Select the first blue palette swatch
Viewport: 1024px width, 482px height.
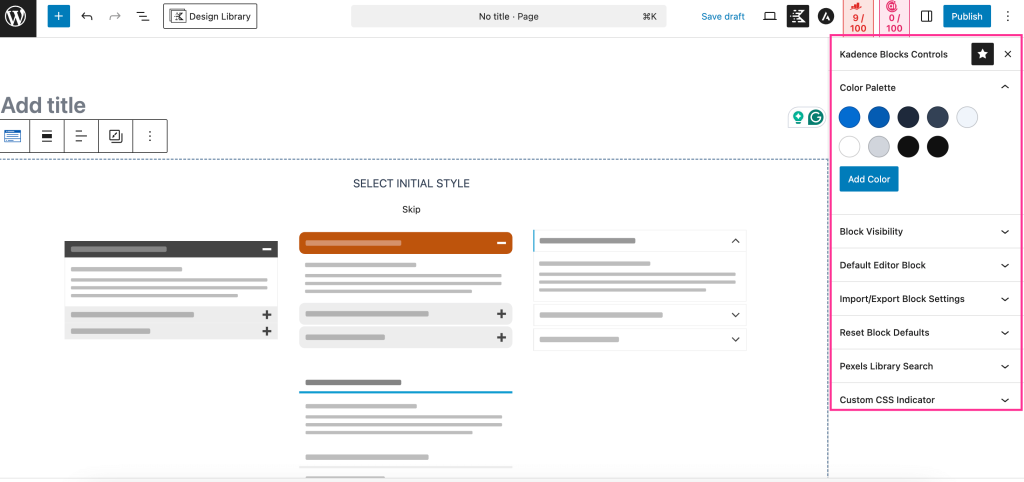(849, 117)
